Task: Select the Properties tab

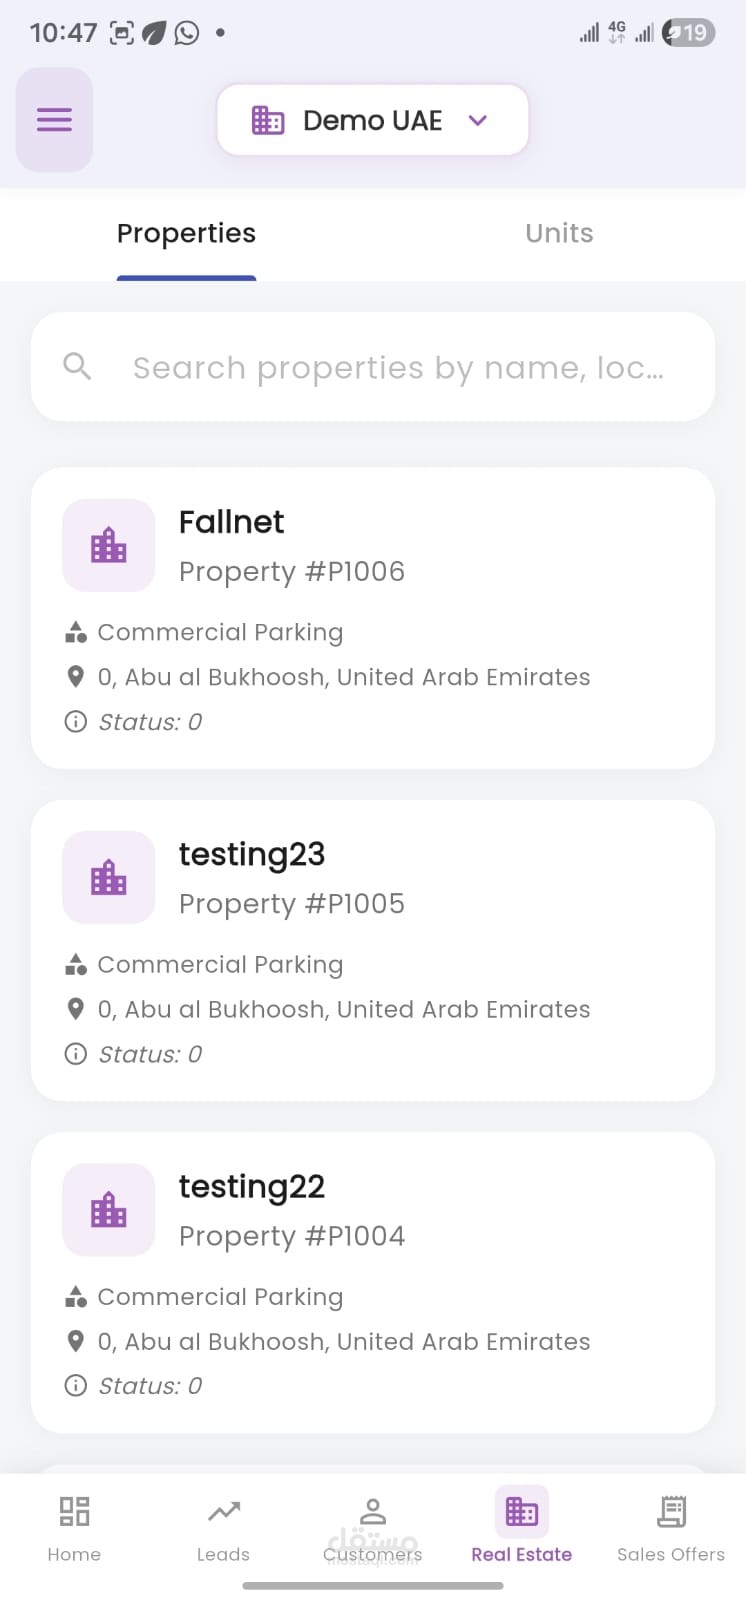Action: pos(186,234)
